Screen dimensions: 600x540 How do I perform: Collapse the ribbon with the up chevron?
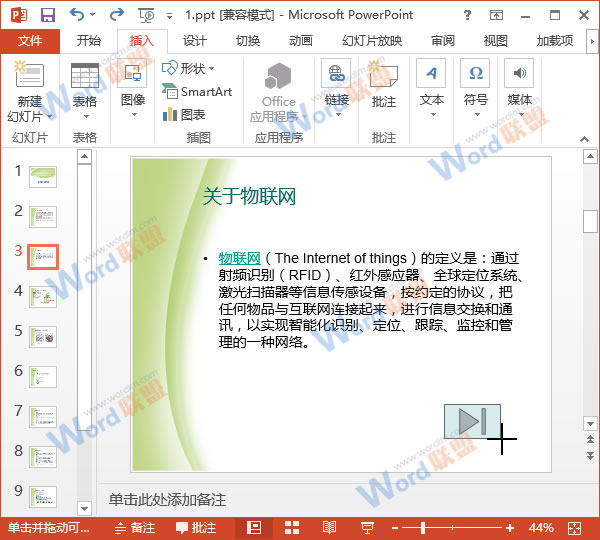coord(584,139)
